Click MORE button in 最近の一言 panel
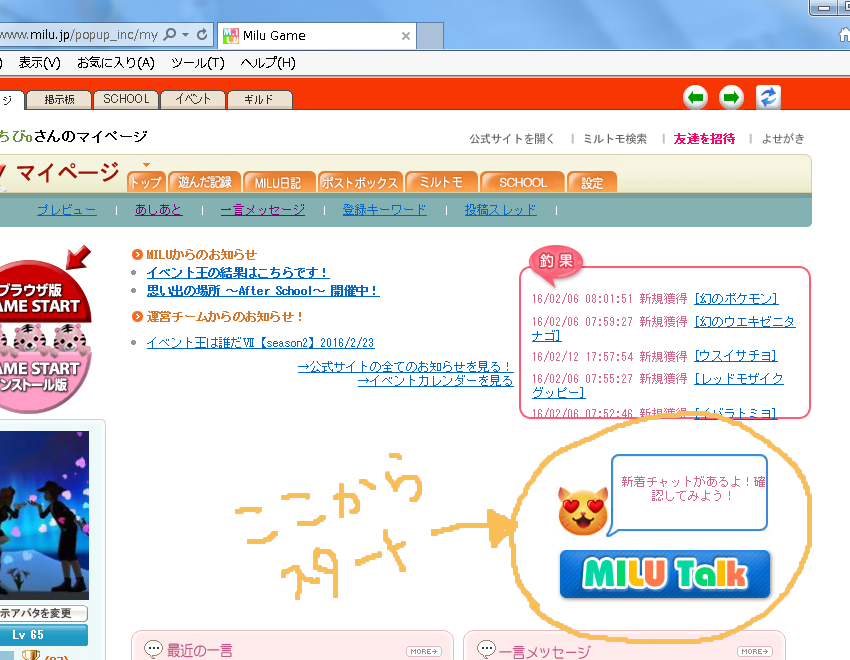The height and width of the screenshot is (660, 850). click(424, 651)
